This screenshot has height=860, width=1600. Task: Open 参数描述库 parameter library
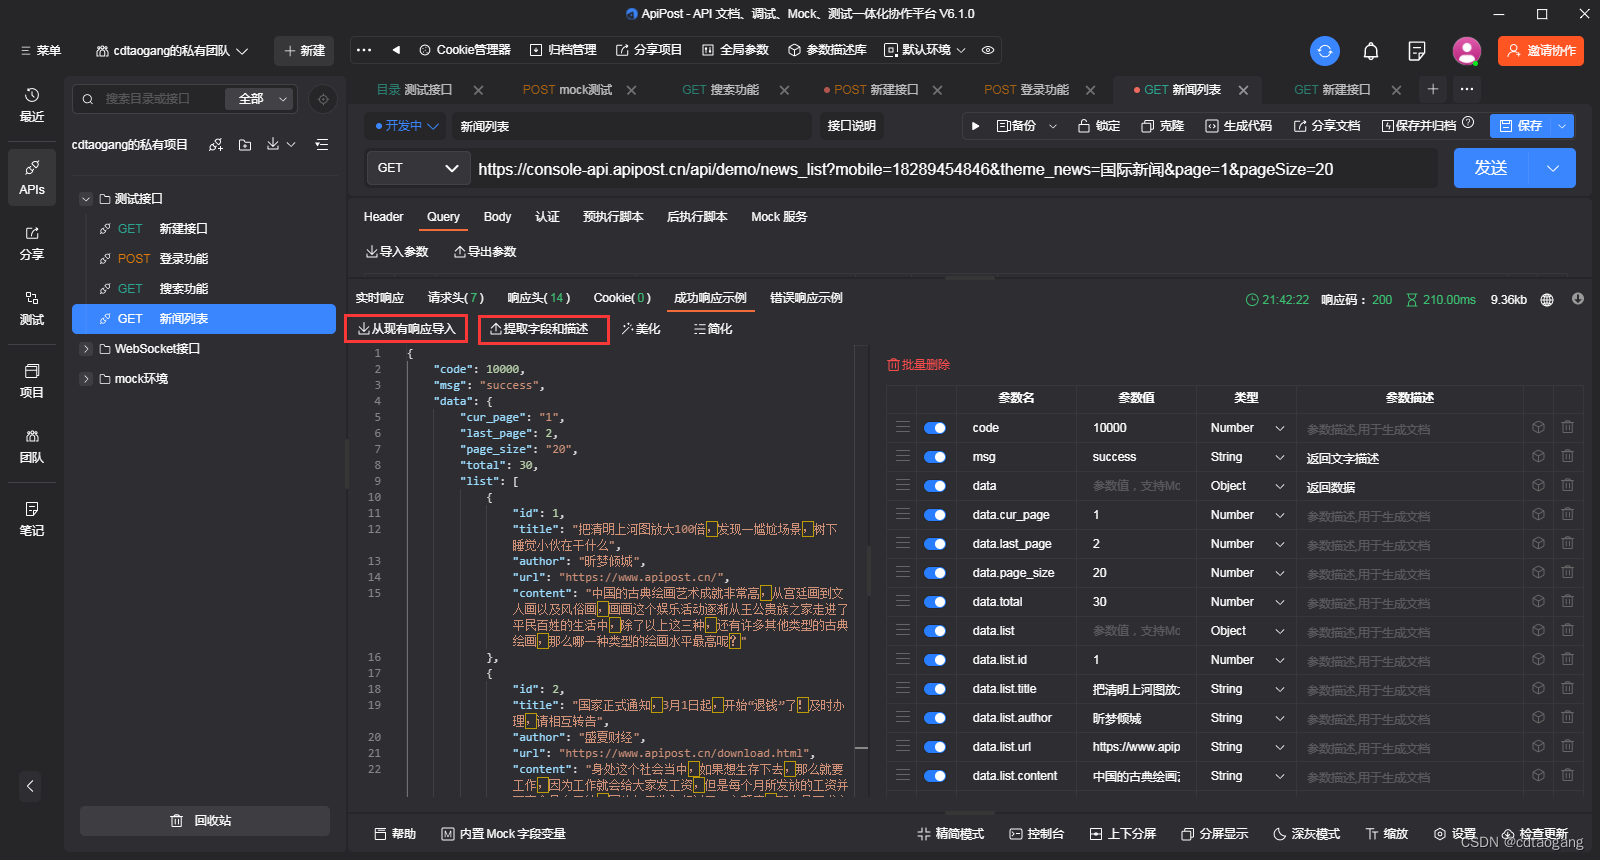pyautogui.click(x=827, y=50)
